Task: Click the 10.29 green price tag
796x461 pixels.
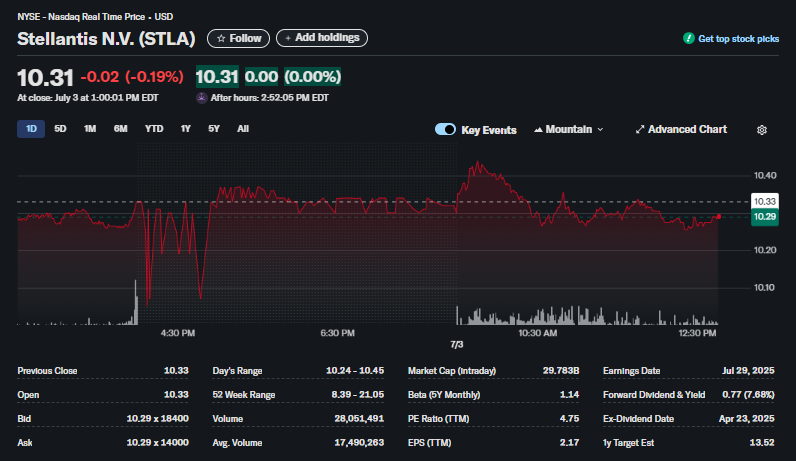Action: coord(764,217)
